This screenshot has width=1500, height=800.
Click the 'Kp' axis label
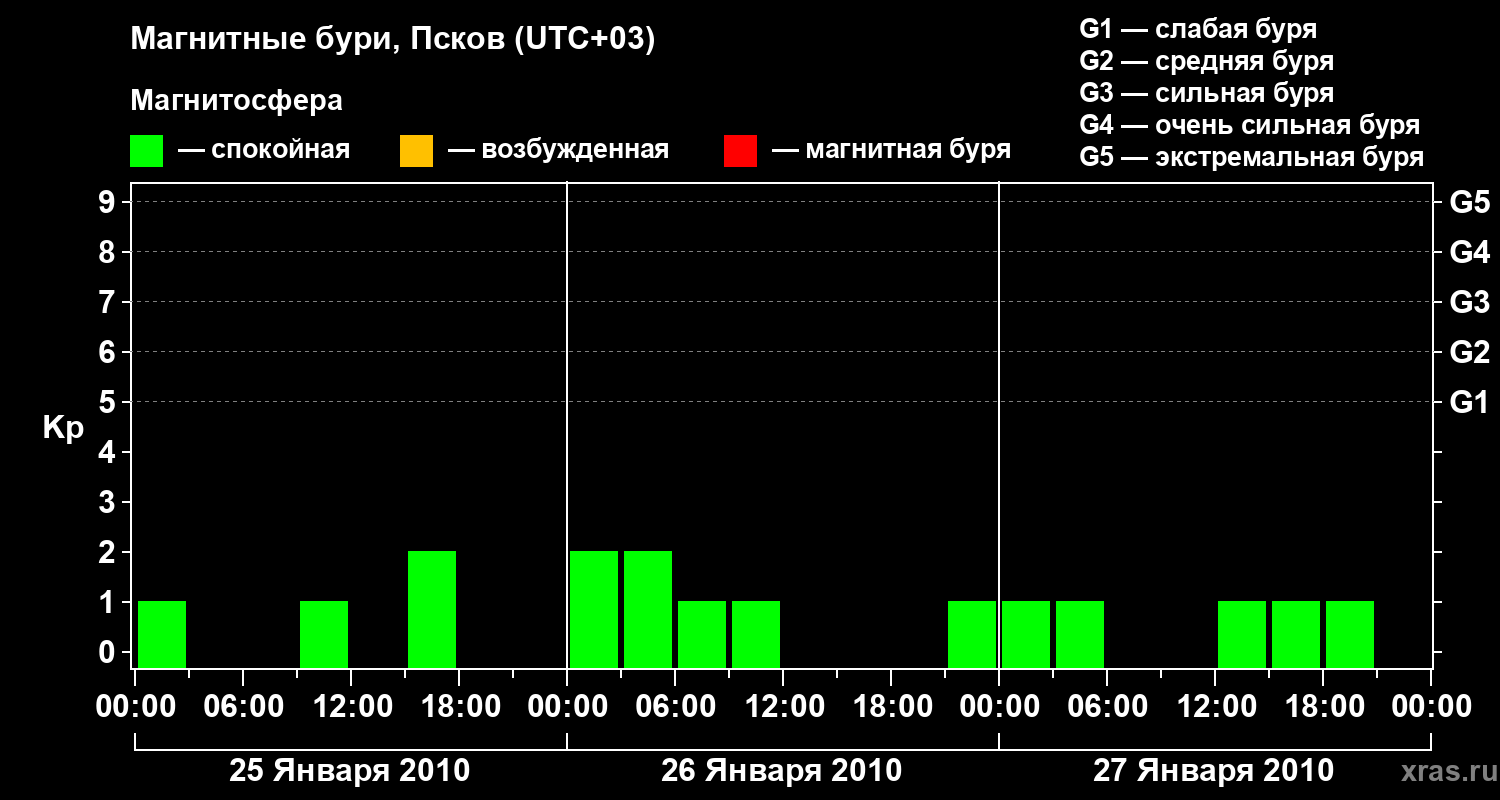63,428
